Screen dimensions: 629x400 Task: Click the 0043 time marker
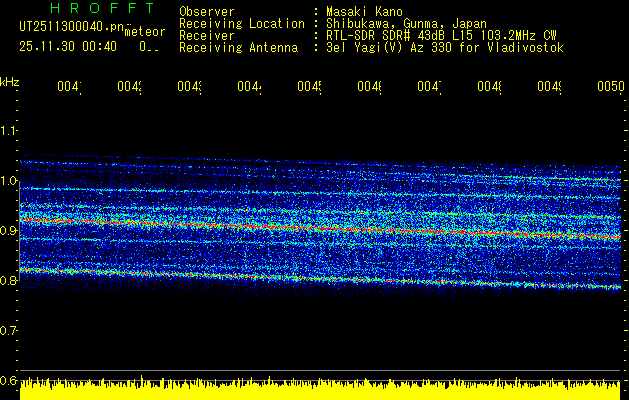(x=189, y=86)
